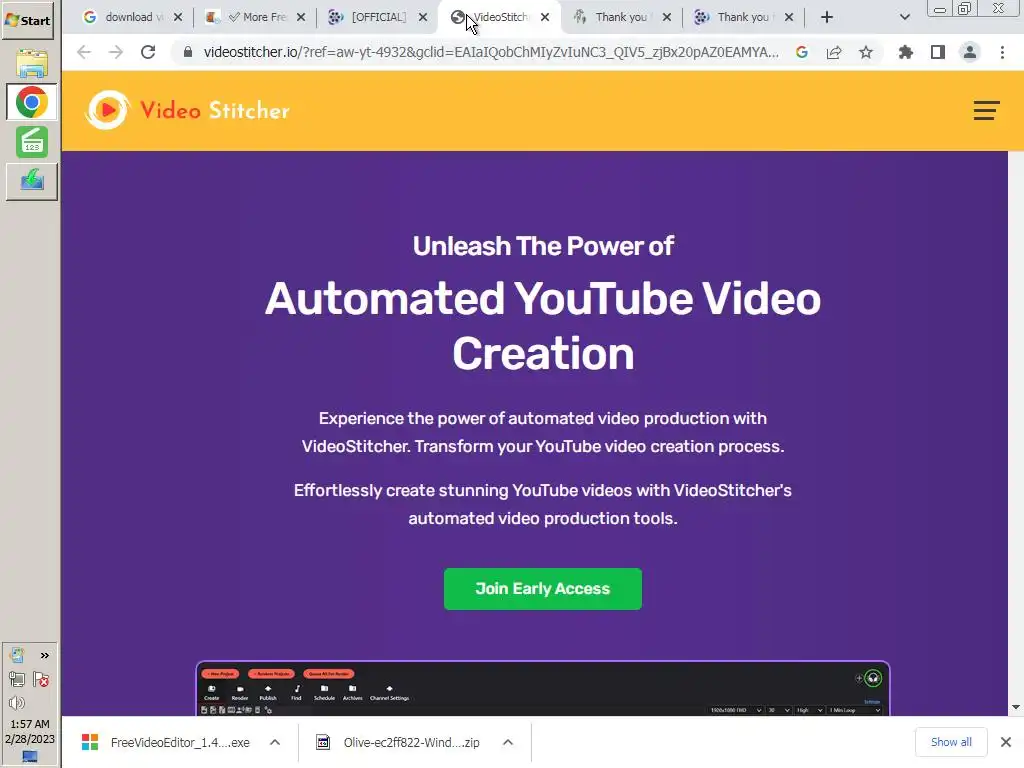Click the 'Automated YouTube Video Creation' heading
1024x768 pixels.
click(543, 325)
